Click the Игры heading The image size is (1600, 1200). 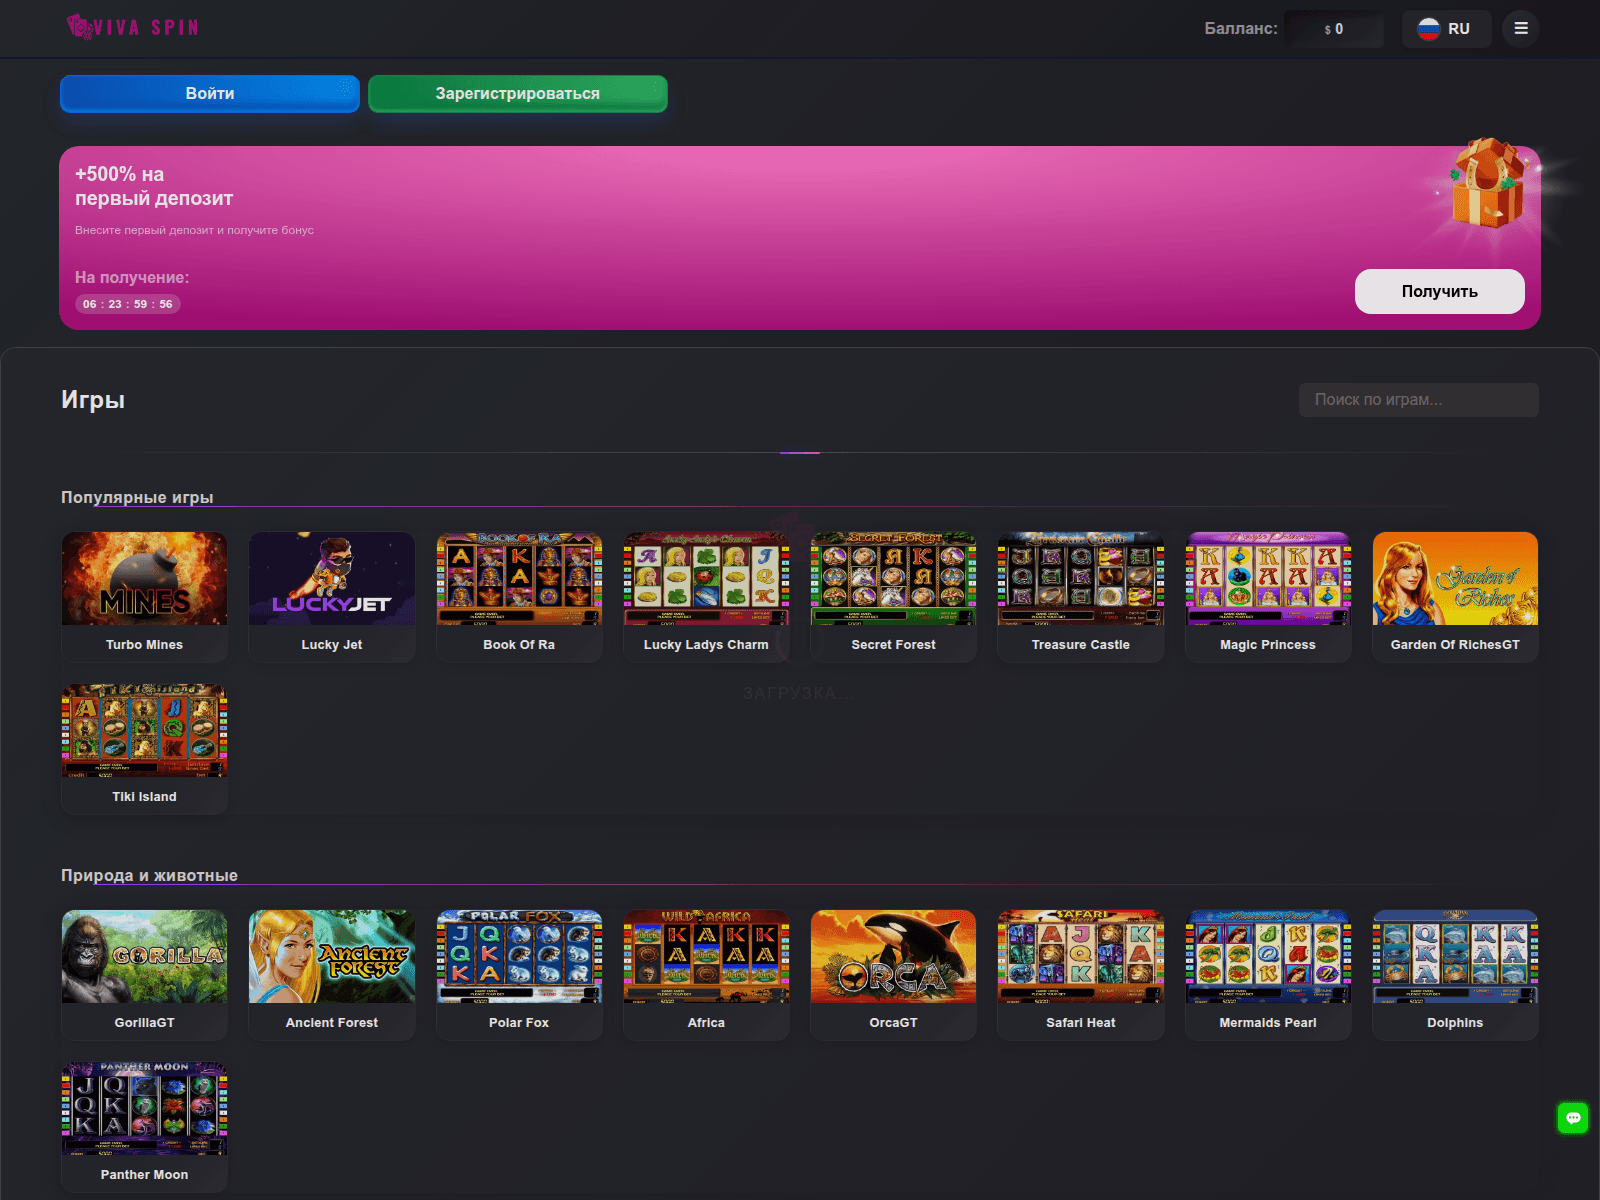click(93, 400)
